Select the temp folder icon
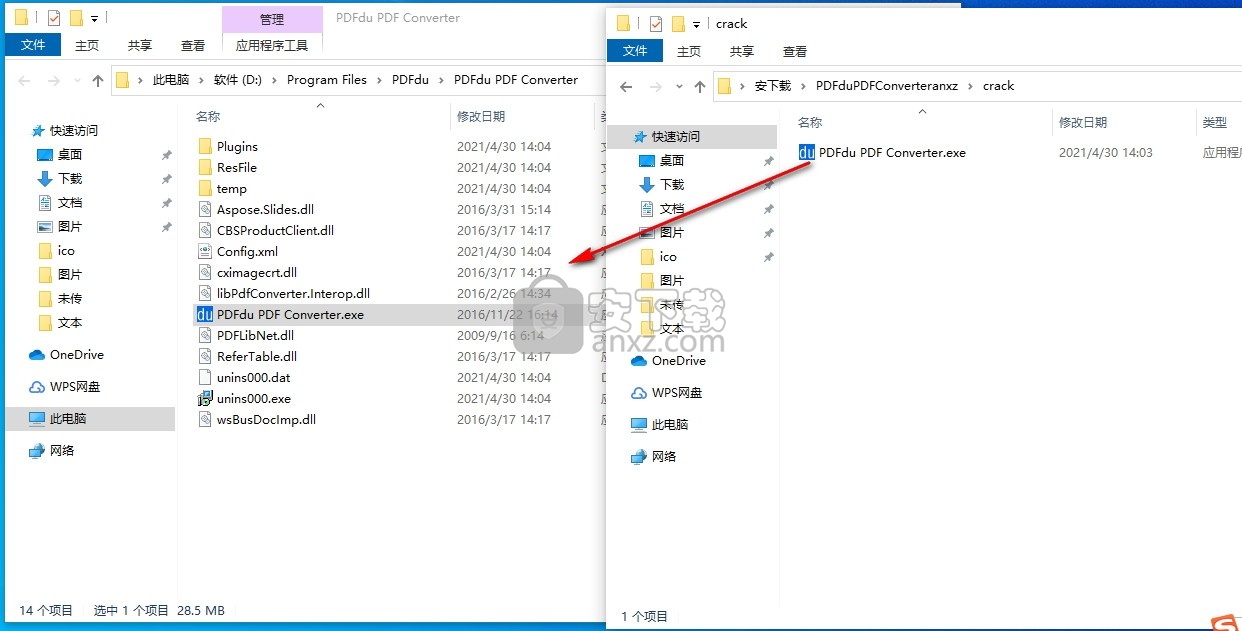The height and width of the screenshot is (631, 1242). click(x=205, y=188)
